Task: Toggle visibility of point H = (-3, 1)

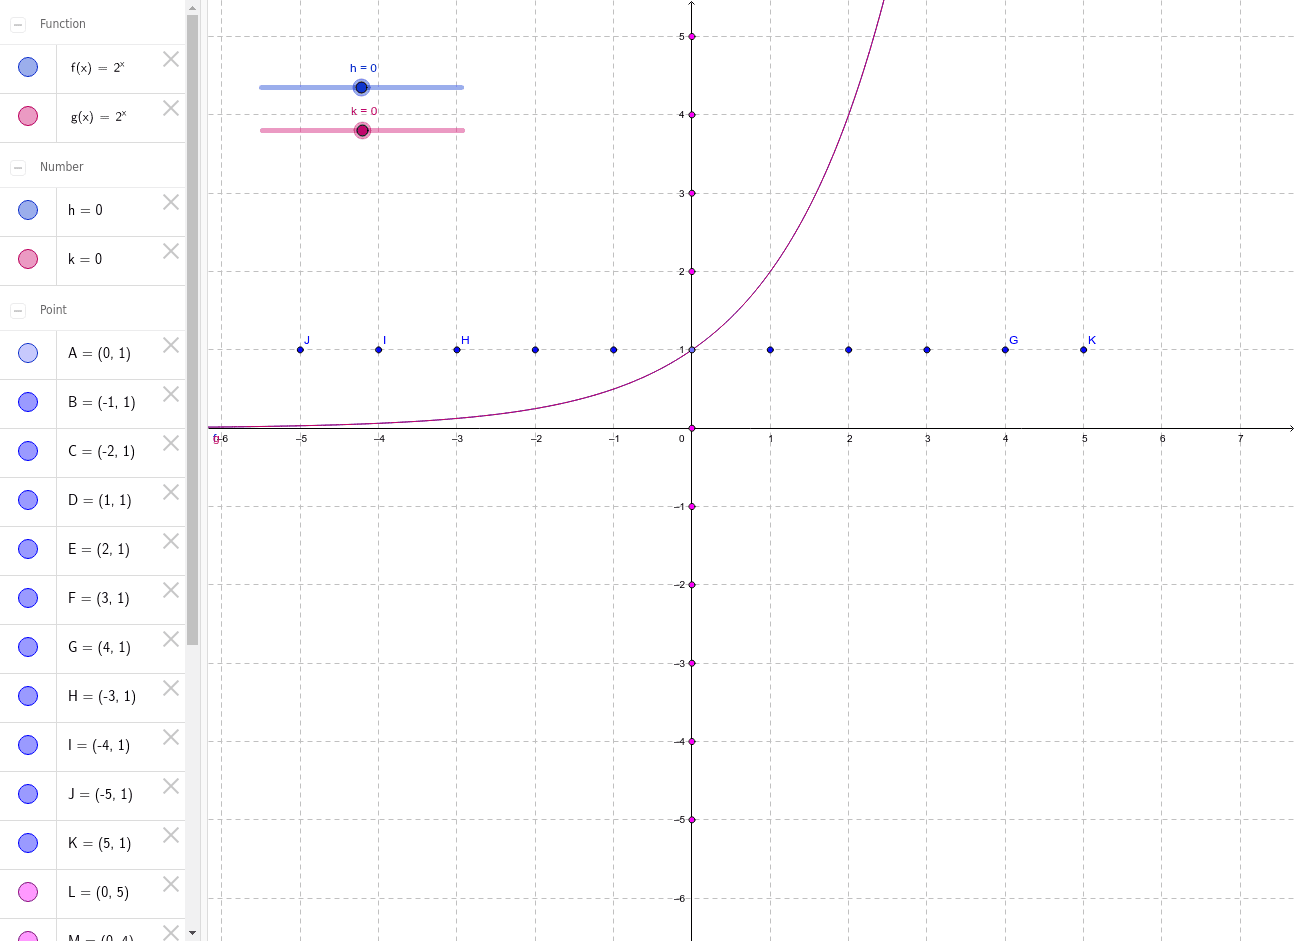Action: click(x=28, y=696)
